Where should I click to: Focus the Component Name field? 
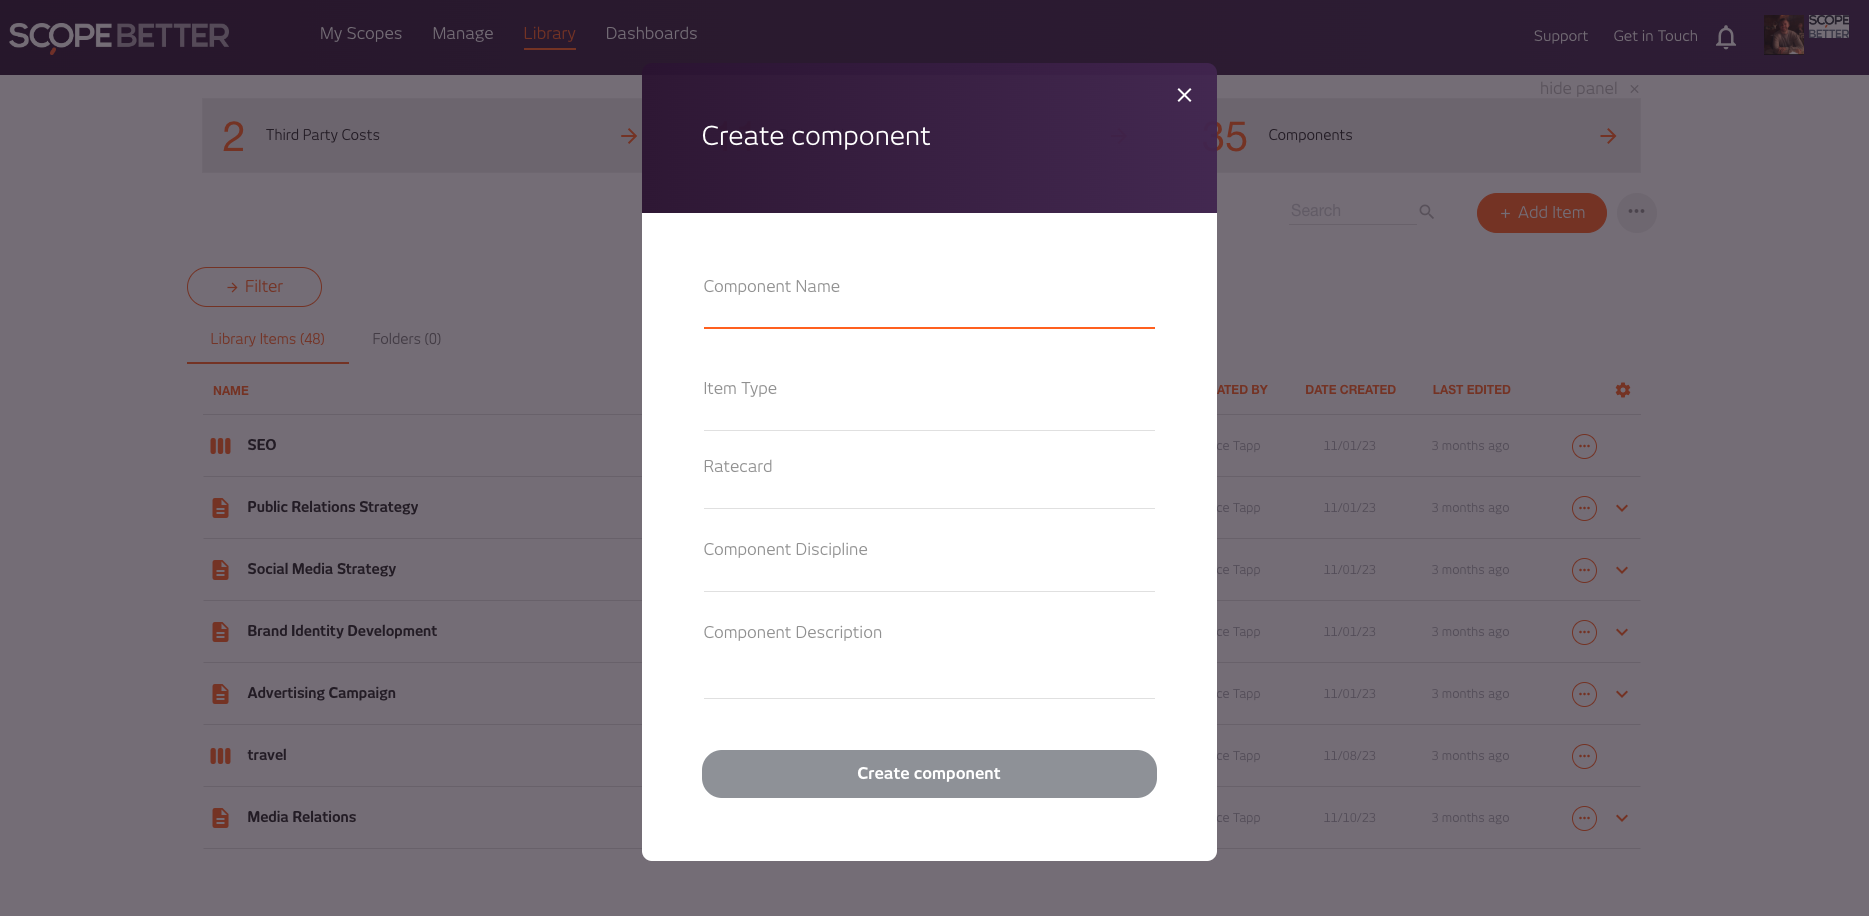pos(929,298)
